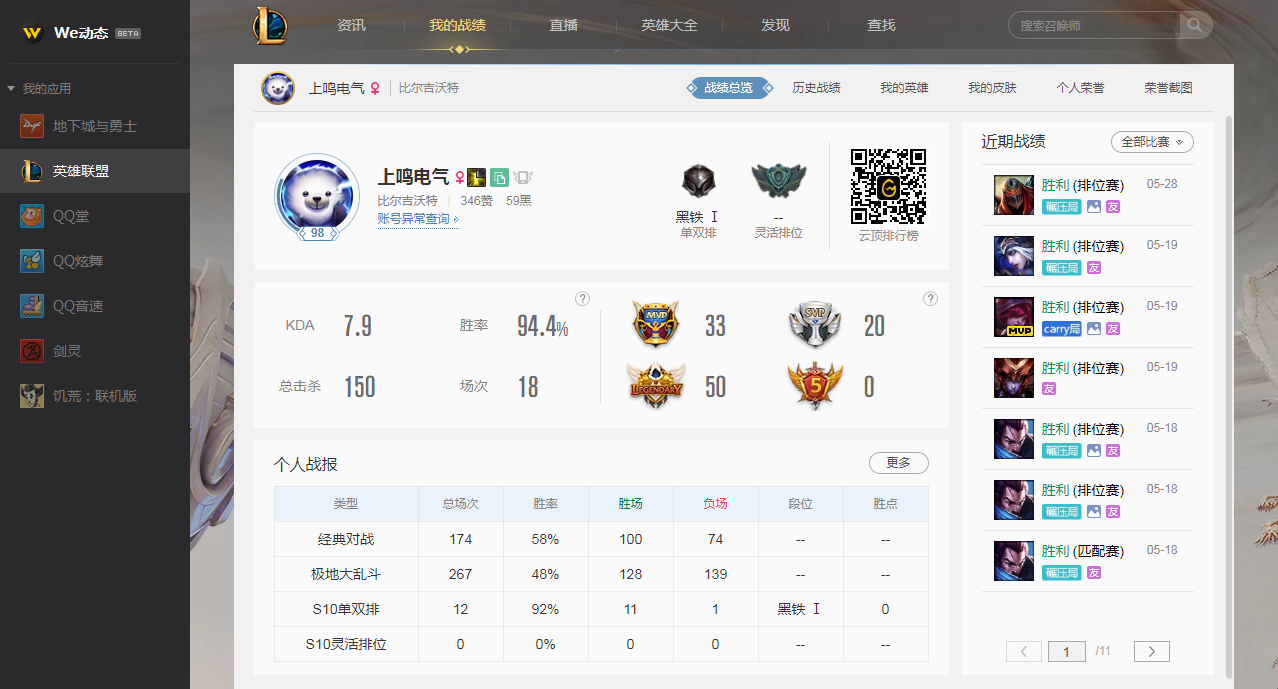Open the 发现 tab
1278x689 pixels.
(x=775, y=25)
